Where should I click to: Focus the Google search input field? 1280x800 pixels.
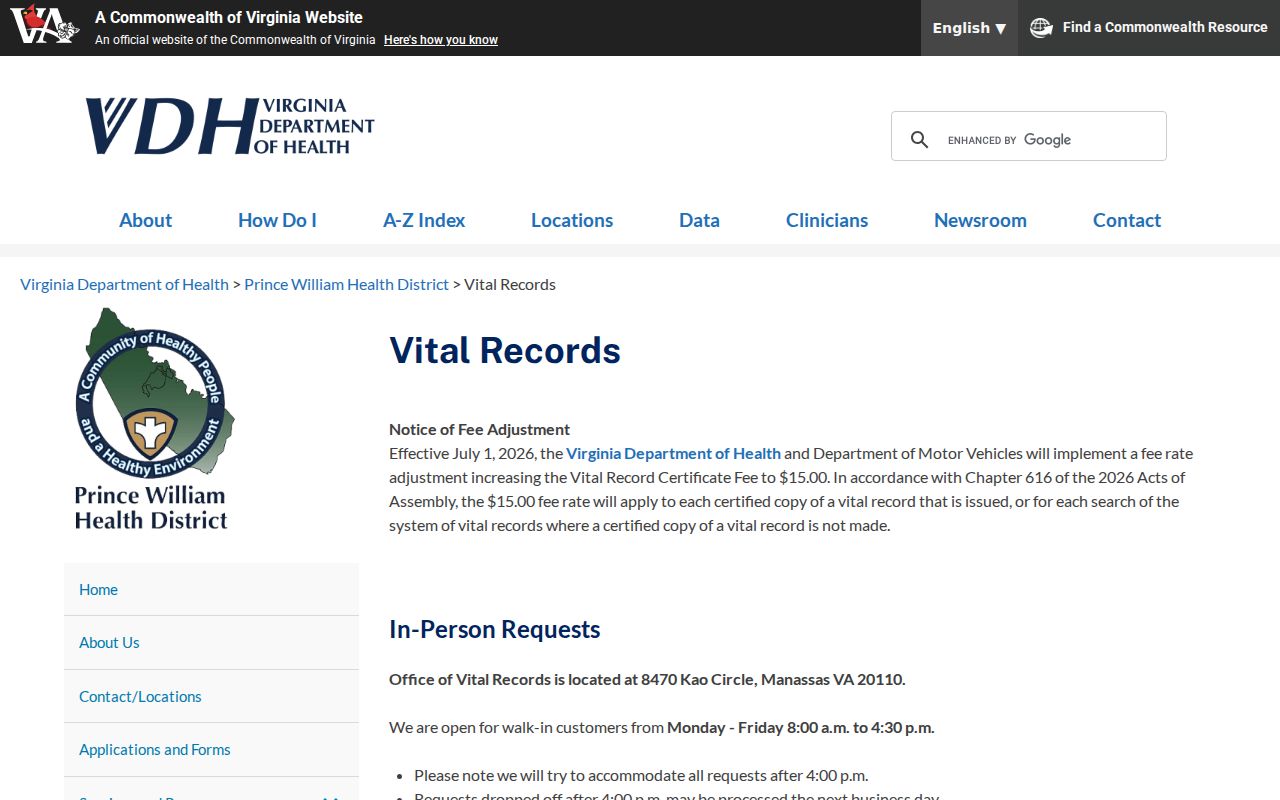click(1050, 140)
